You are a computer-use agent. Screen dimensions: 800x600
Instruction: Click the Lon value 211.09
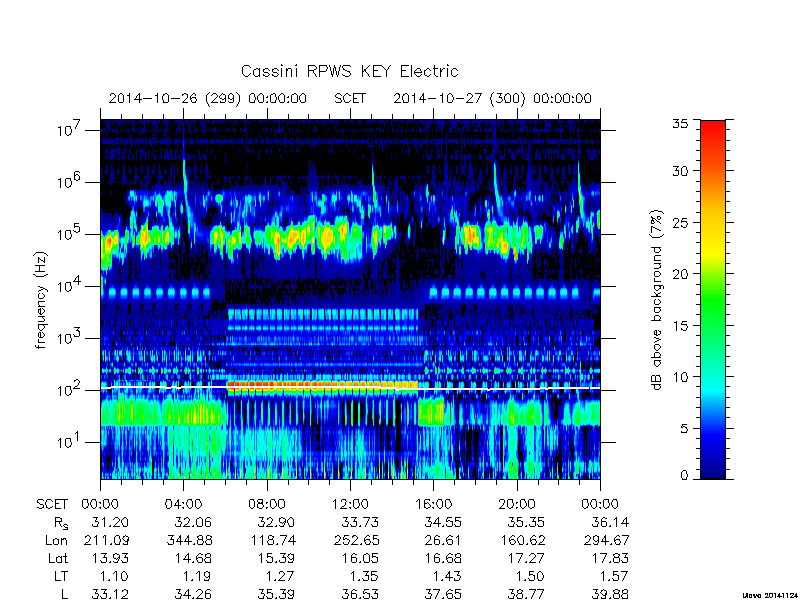(x=105, y=540)
